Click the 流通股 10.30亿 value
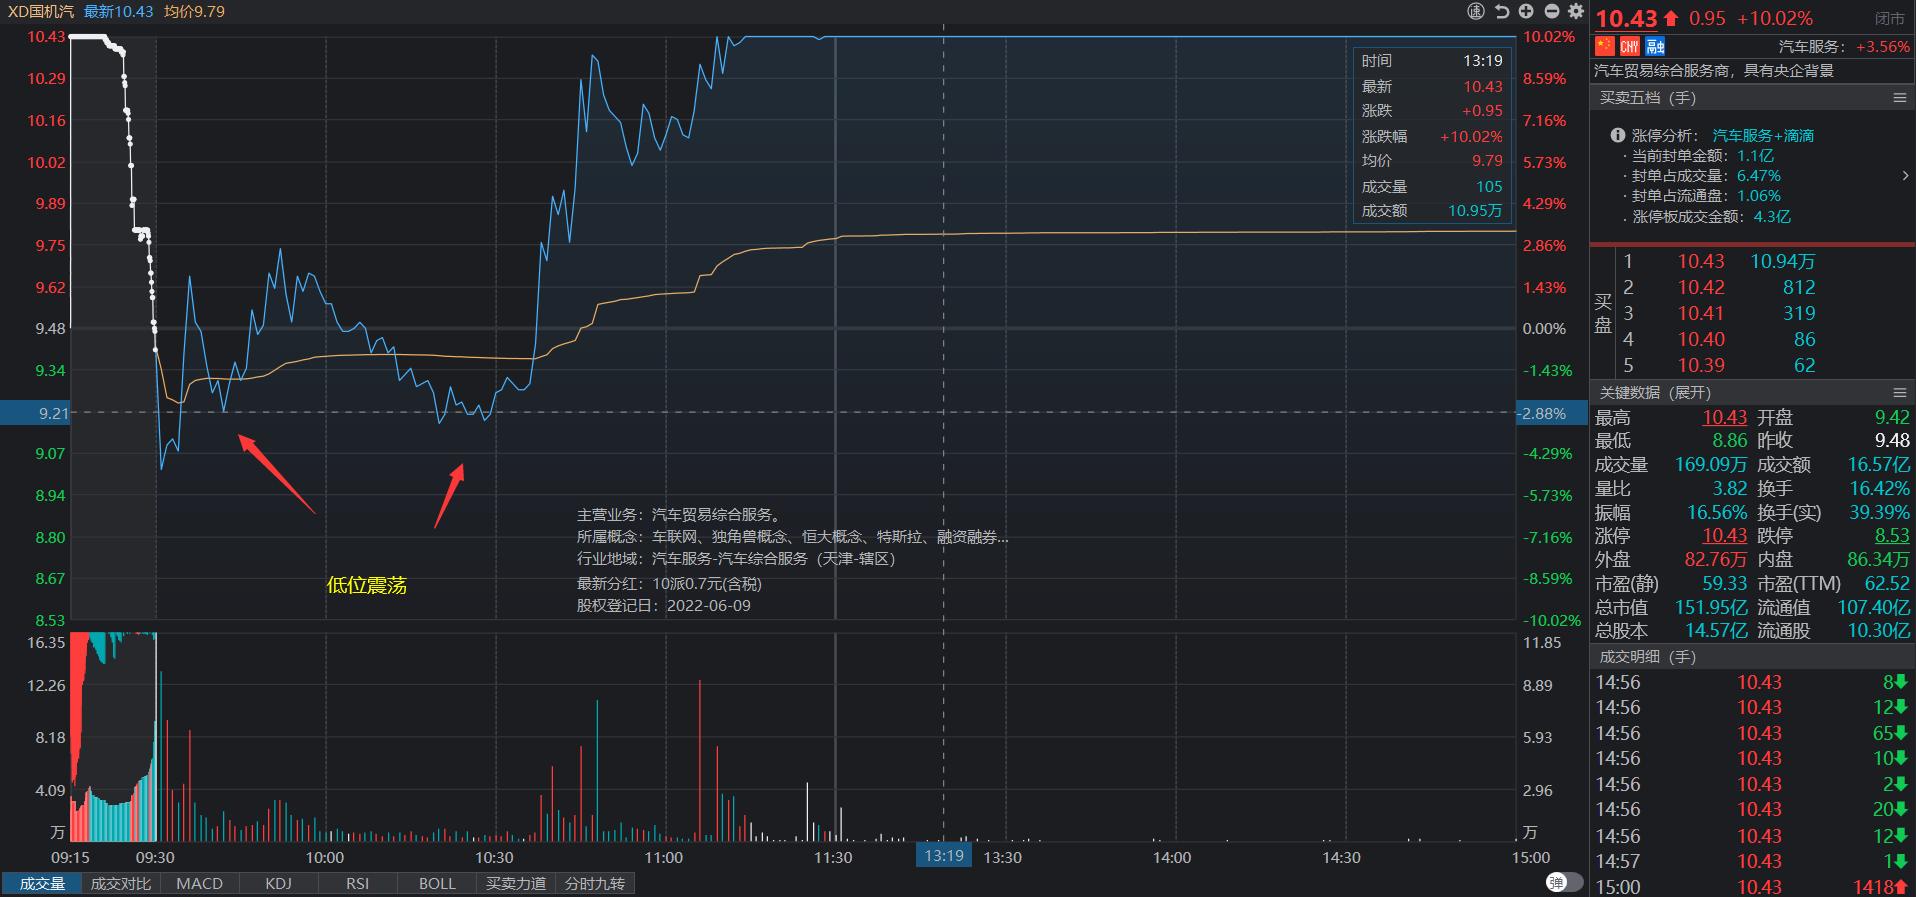The height and width of the screenshot is (897, 1916). [x=1879, y=631]
